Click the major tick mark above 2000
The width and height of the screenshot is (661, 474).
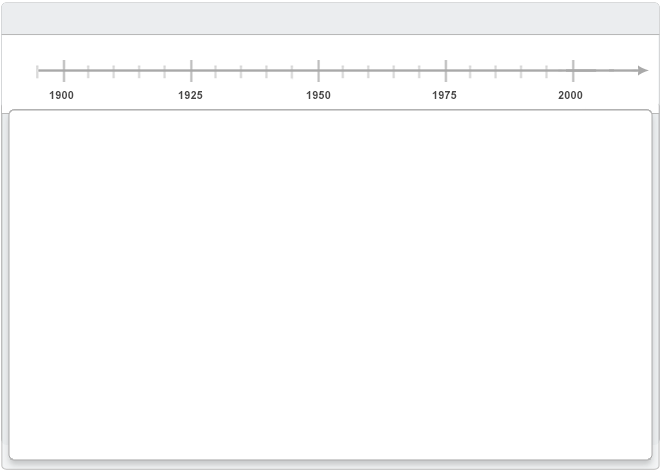coord(573,71)
